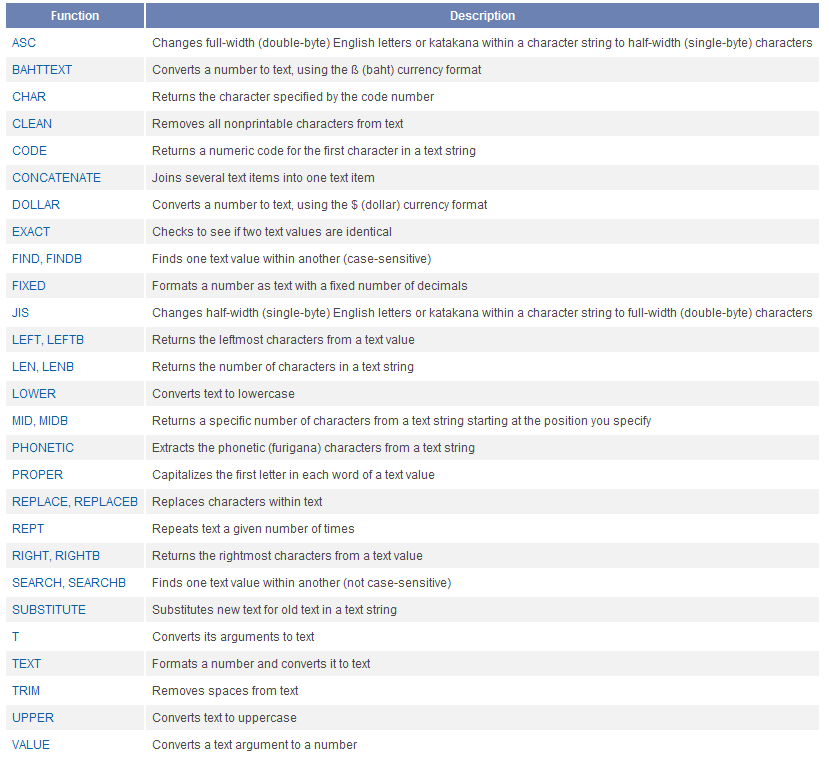The image size is (829, 764).
Task: Open the JIS function link
Action: 20,312
